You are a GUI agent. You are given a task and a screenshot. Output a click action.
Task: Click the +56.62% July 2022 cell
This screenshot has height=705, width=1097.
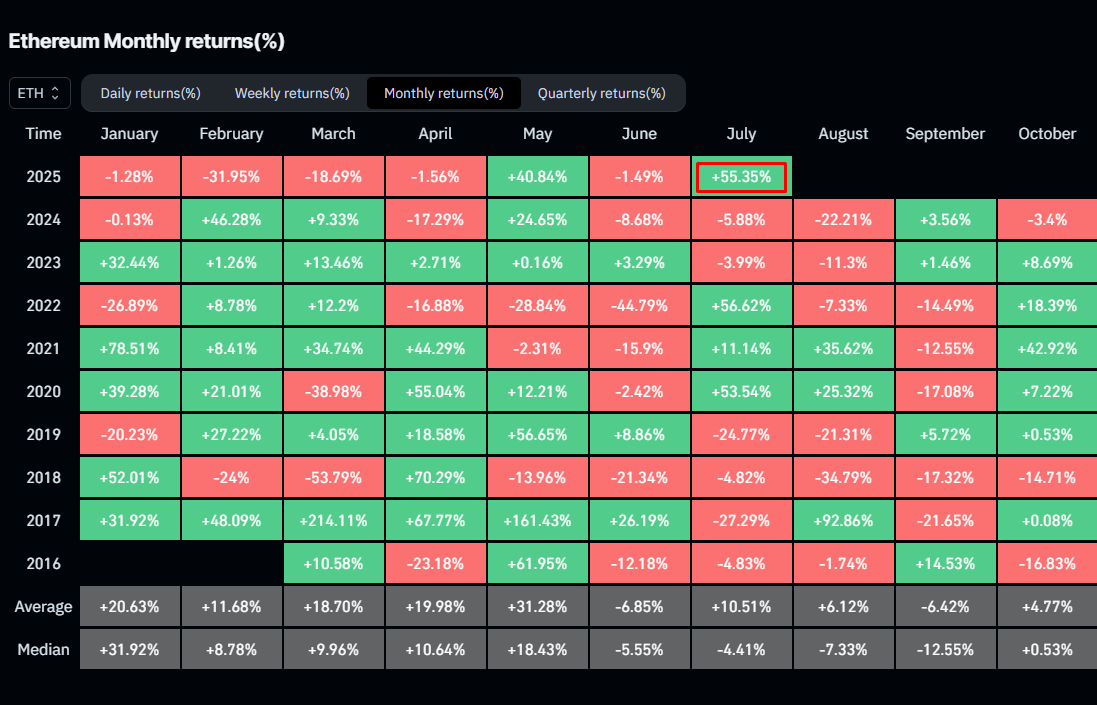coord(742,306)
